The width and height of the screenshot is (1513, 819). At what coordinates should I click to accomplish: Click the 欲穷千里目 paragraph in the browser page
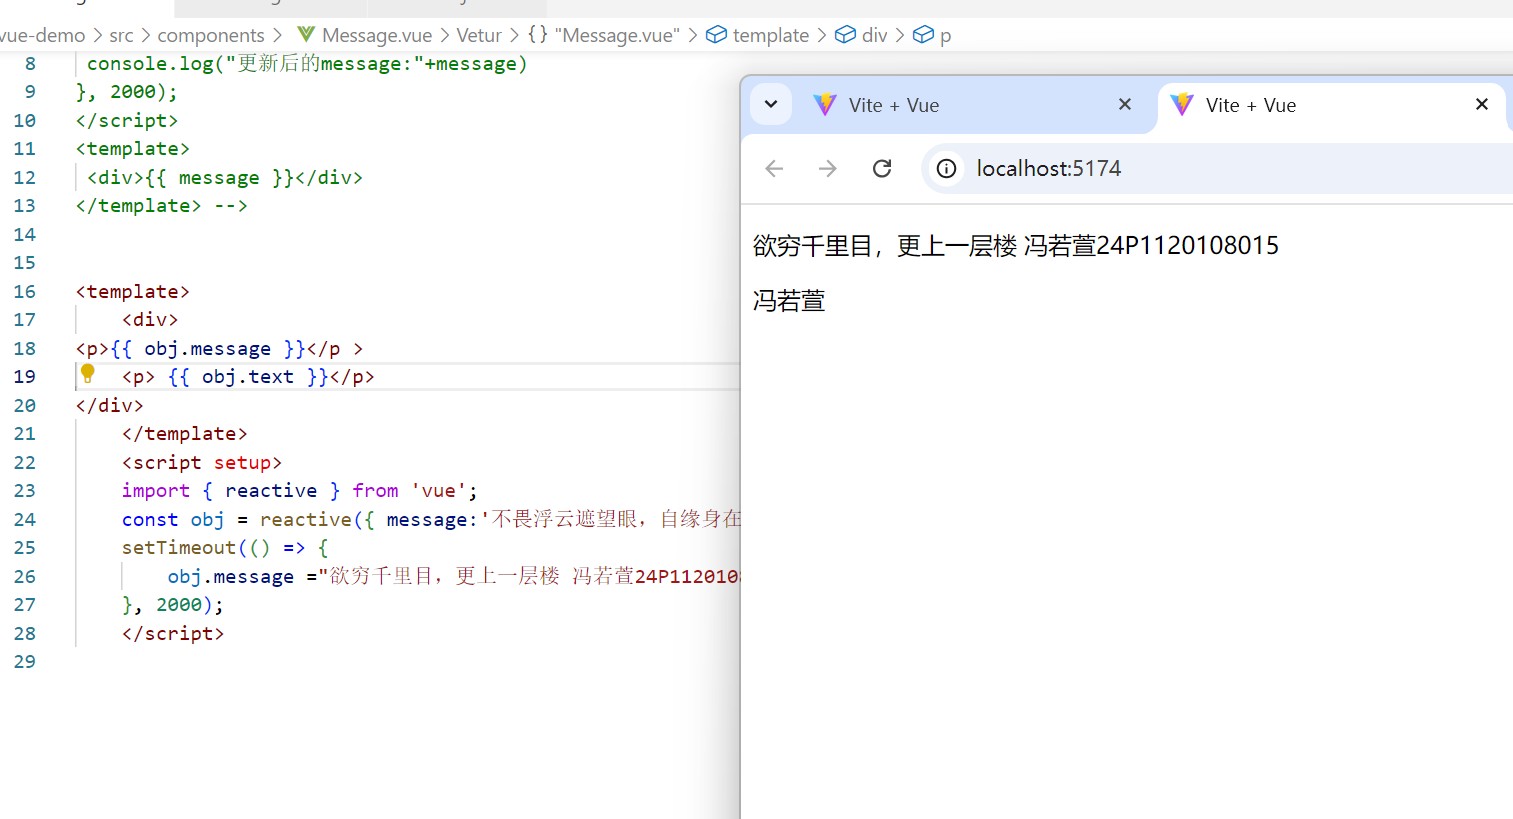click(1016, 245)
